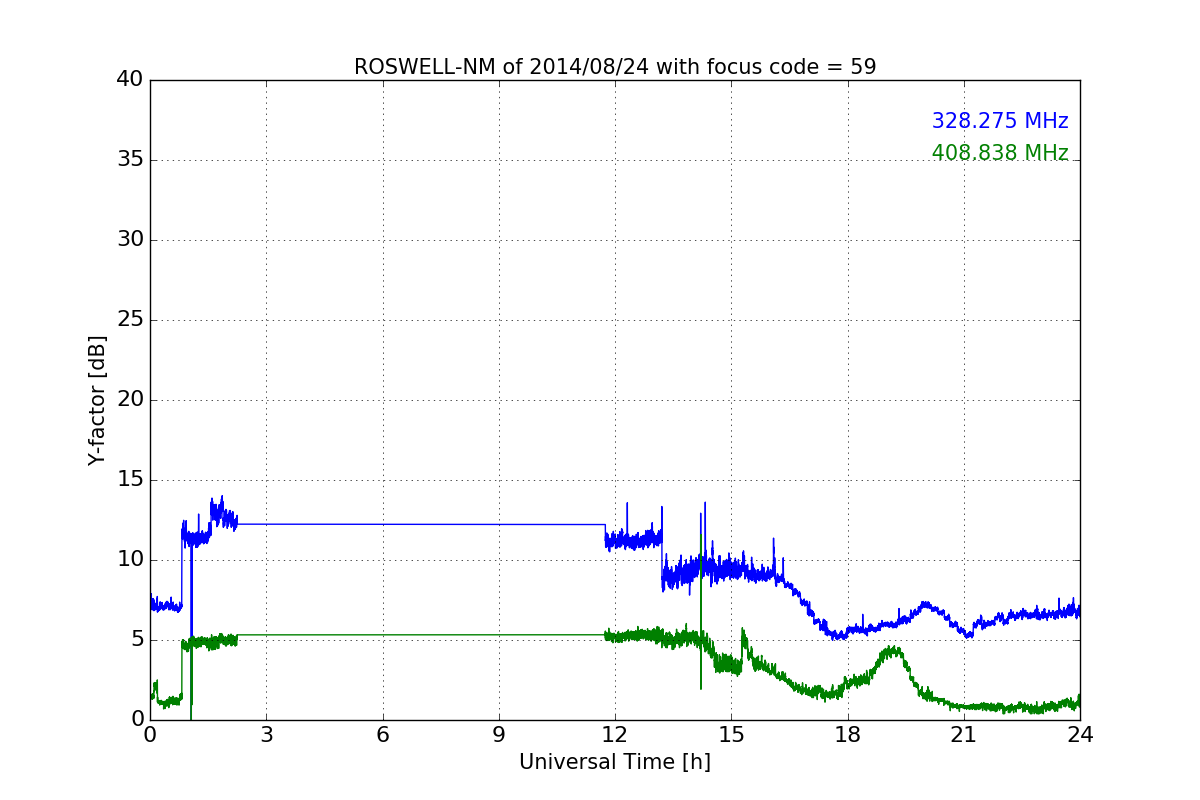Click y-axis tick label 30
The height and width of the screenshot is (800, 1200).
[x=130, y=240]
